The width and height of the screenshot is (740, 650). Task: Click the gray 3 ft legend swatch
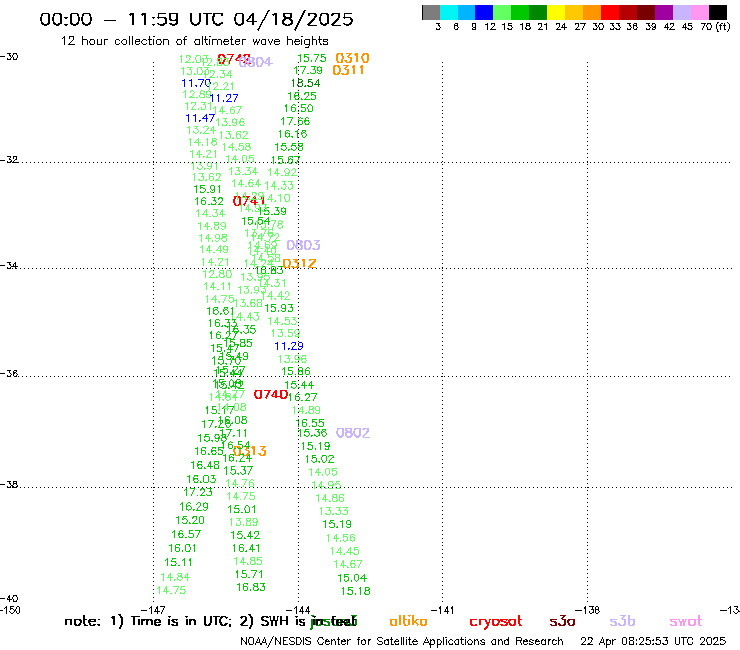pos(431,12)
